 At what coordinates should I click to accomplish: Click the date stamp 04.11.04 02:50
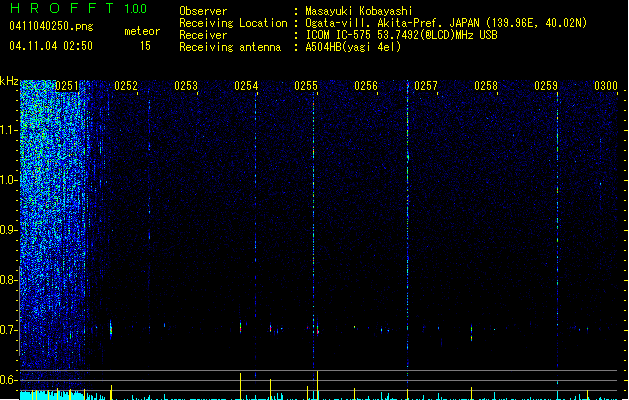(x=51, y=46)
